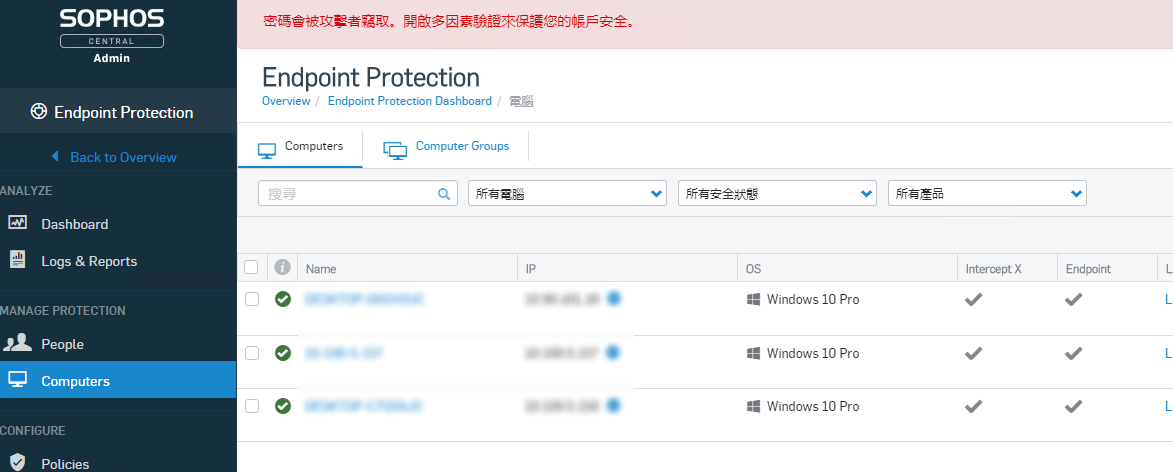Click the Logs & Reports icon
The width and height of the screenshot is (1173, 472).
point(17,261)
